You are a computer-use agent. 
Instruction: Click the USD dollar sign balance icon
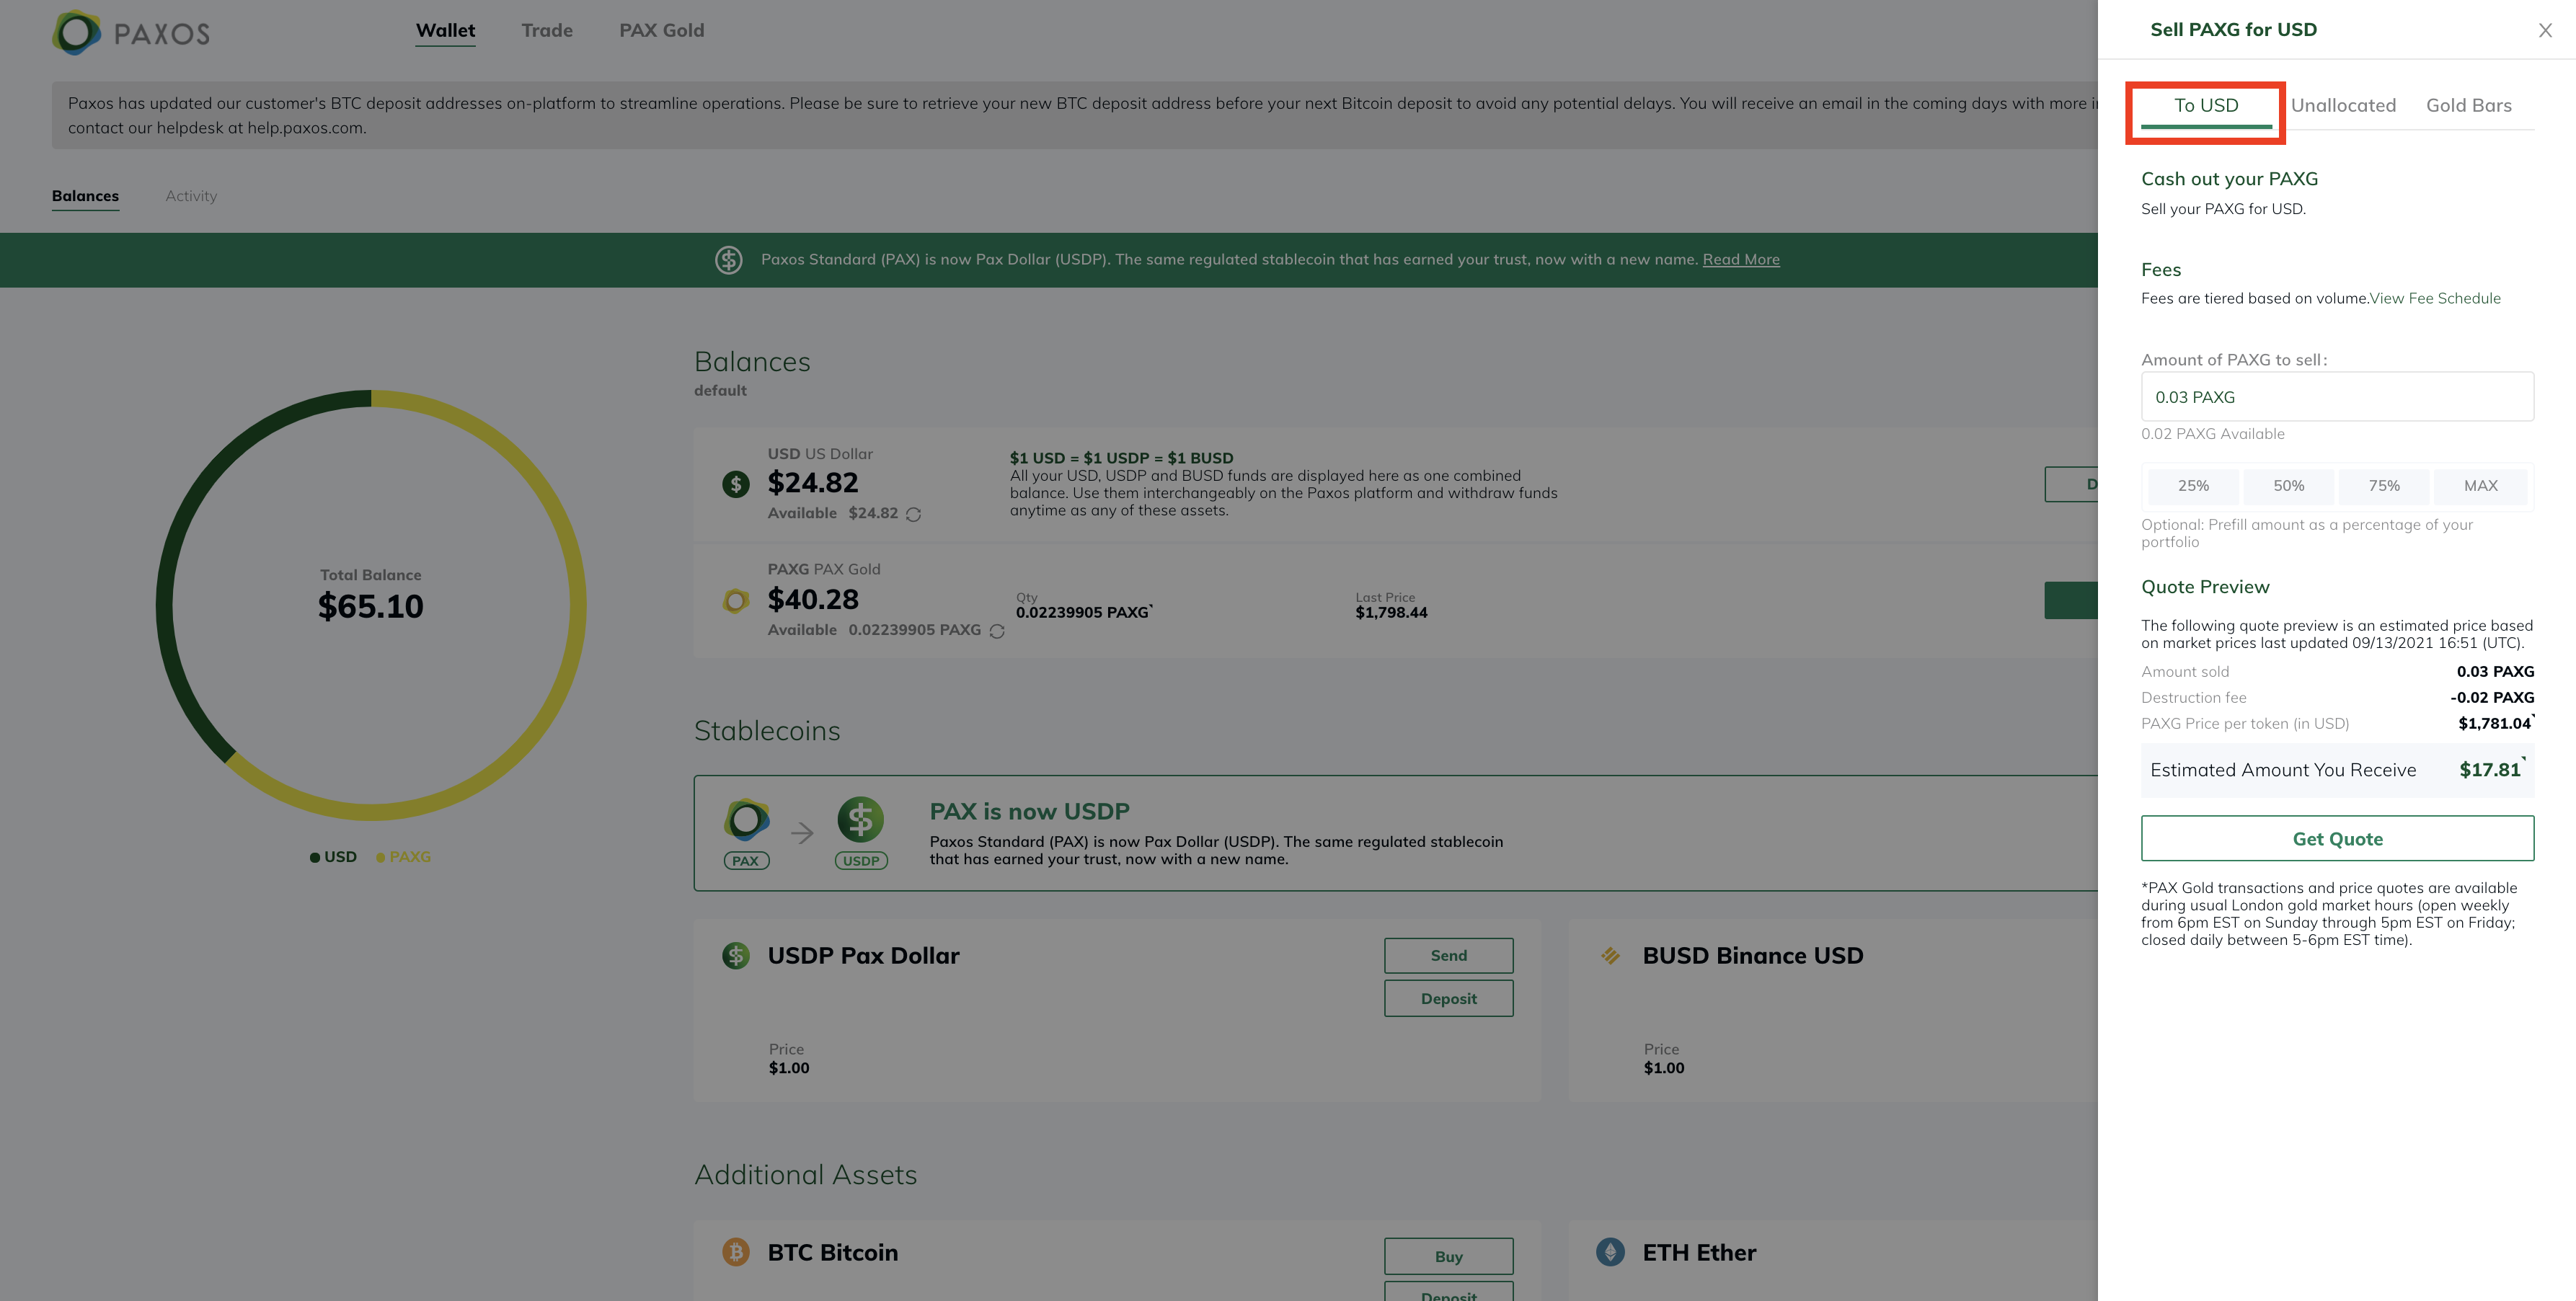[x=736, y=485]
